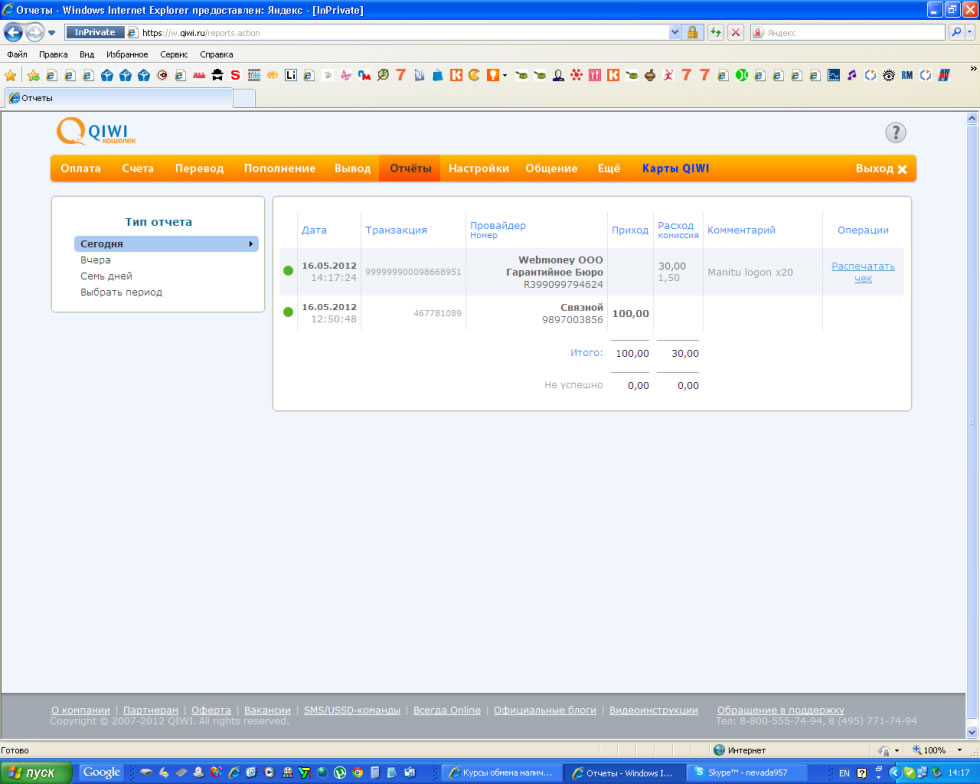Open the Настройки tab

click(x=478, y=169)
